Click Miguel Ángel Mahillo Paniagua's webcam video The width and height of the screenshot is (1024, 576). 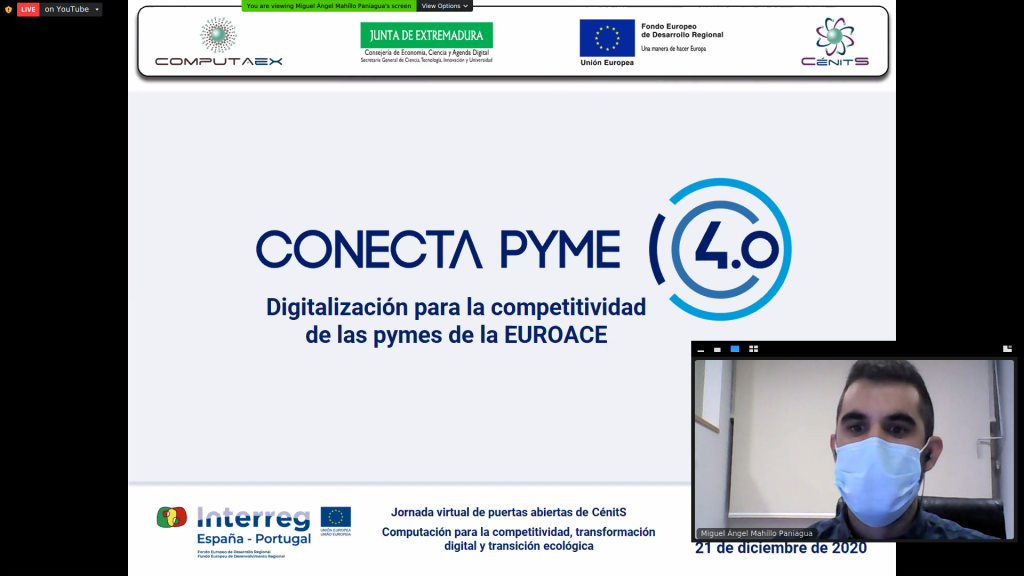click(854, 449)
